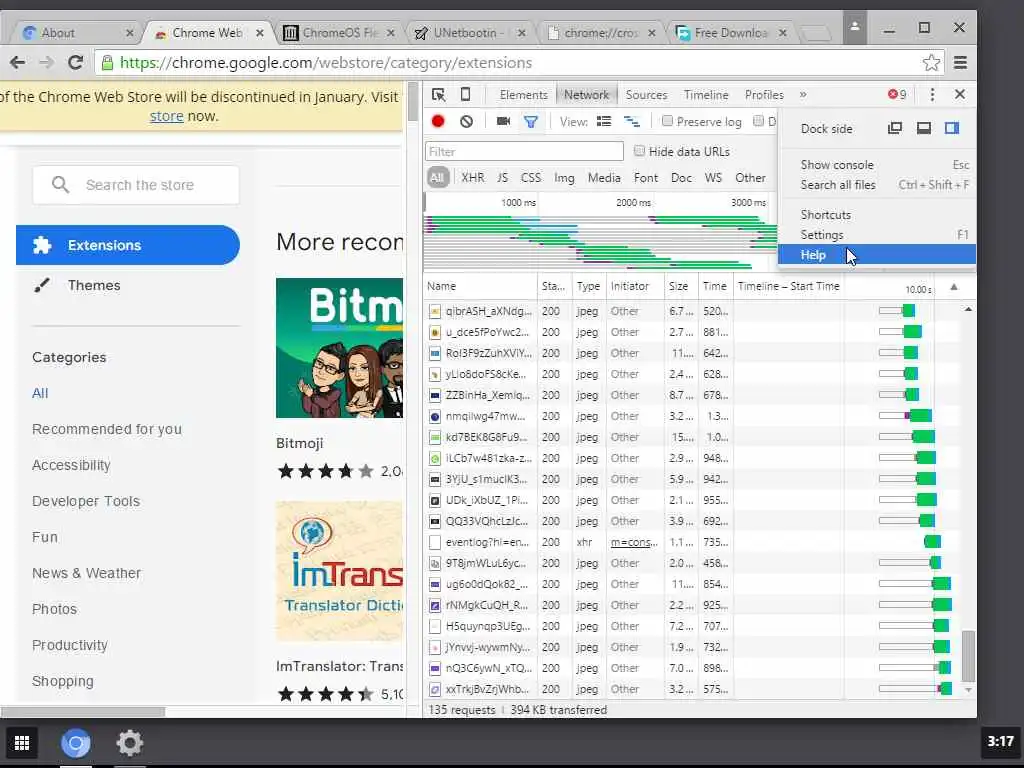The width and height of the screenshot is (1024, 768).
Task: Toggle device mode phone icon
Action: point(465,95)
